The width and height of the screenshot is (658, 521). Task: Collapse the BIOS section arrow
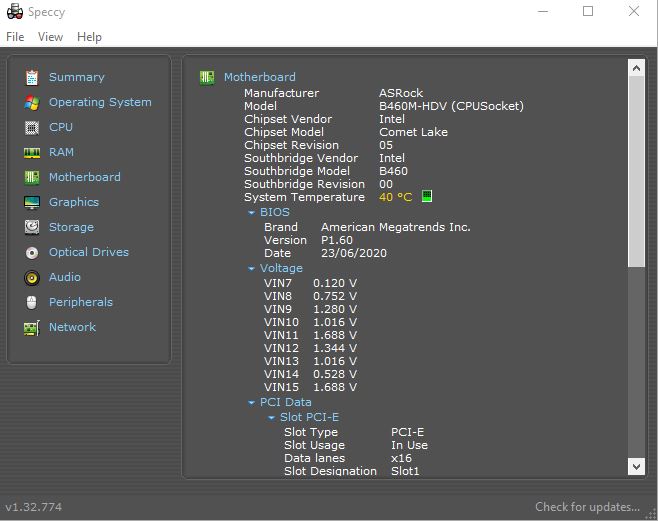(x=251, y=213)
